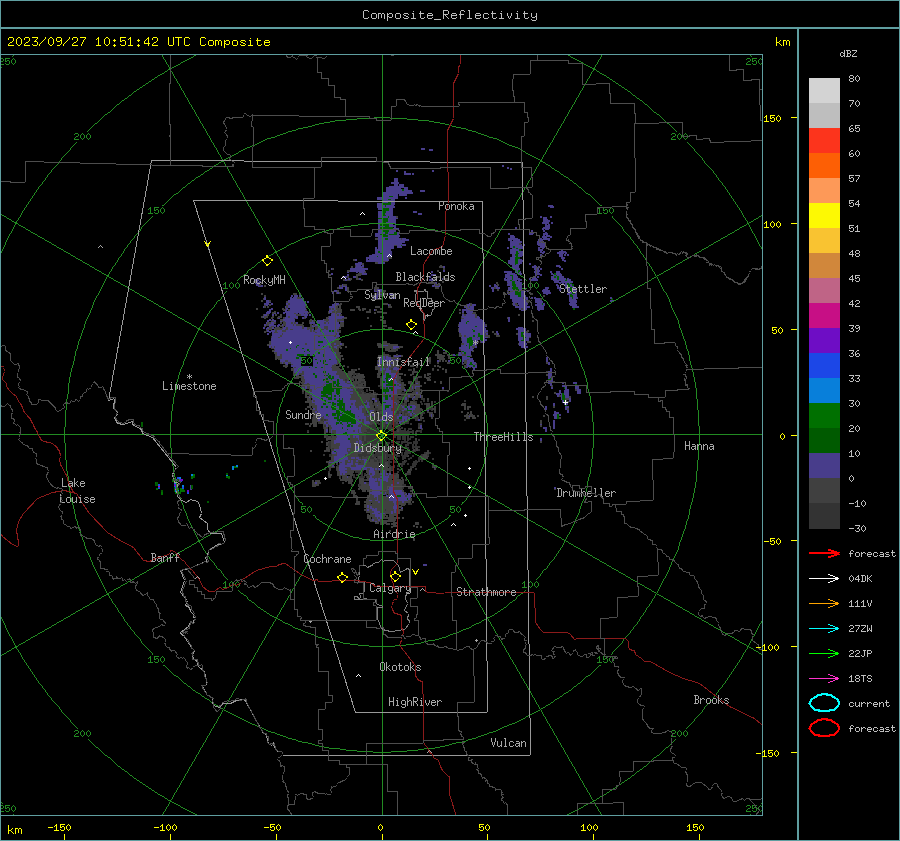Click the Brooks city label
The width and height of the screenshot is (900, 841).
click(x=711, y=700)
